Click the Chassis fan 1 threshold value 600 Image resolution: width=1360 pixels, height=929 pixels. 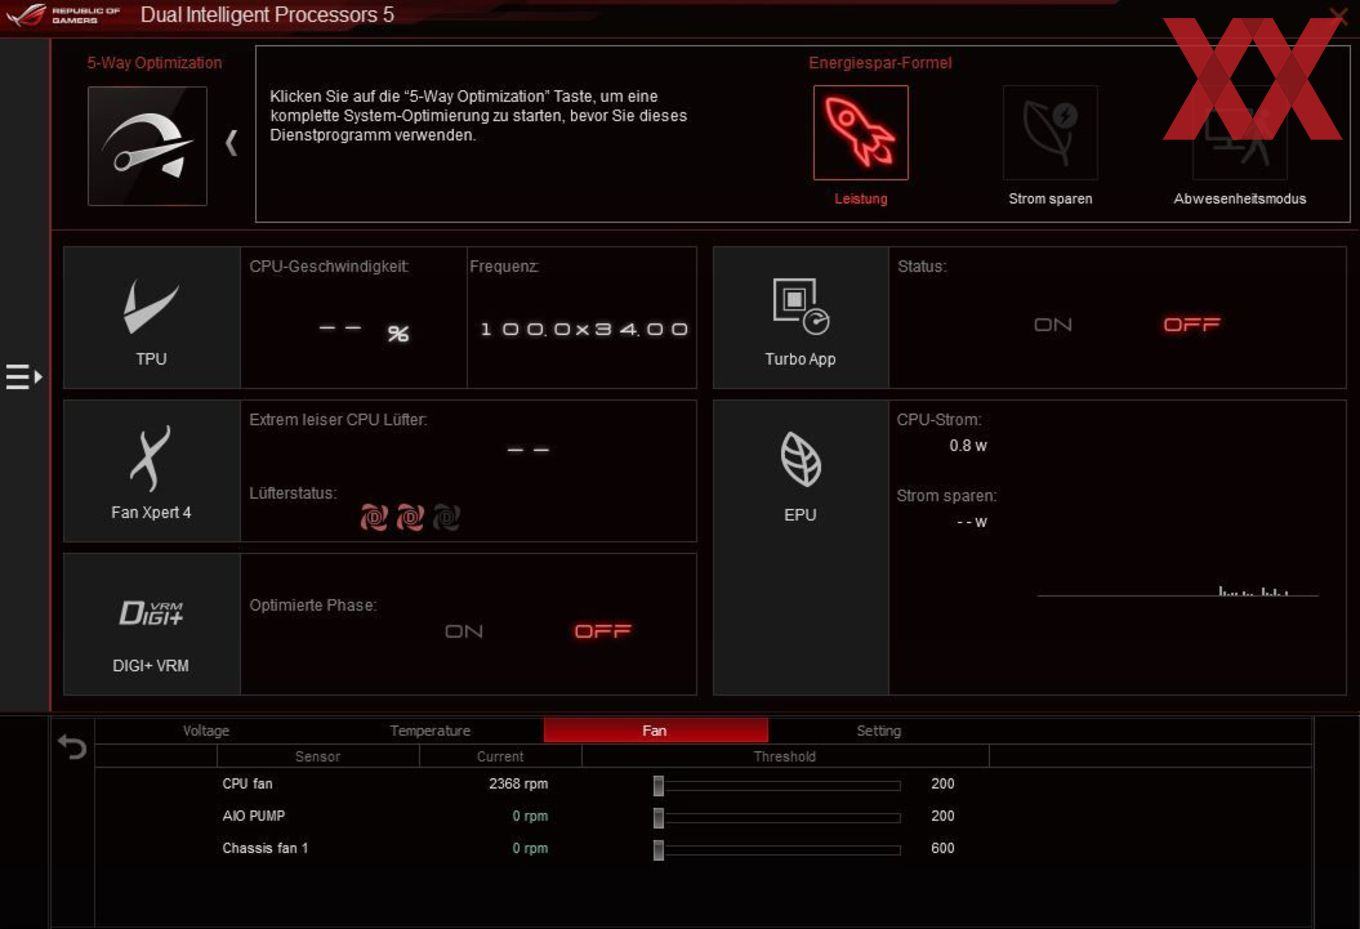click(x=943, y=848)
